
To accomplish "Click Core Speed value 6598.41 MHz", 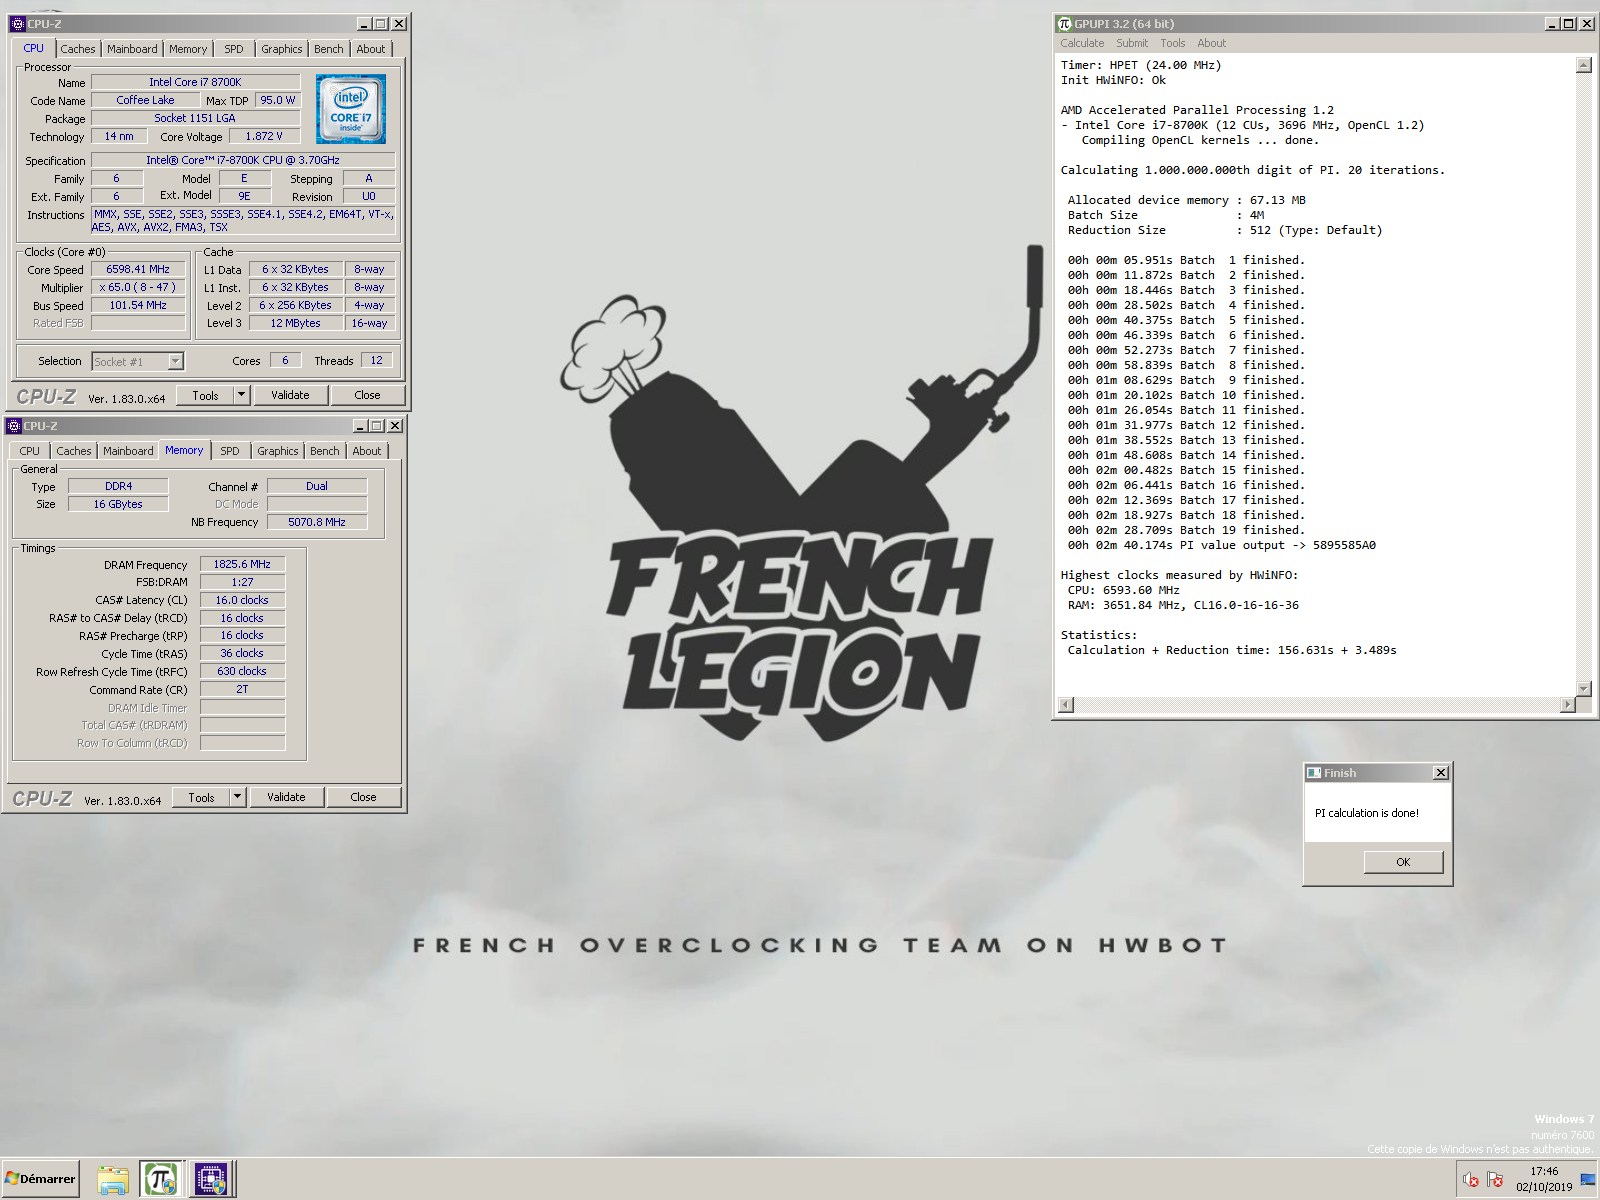I will [138, 269].
